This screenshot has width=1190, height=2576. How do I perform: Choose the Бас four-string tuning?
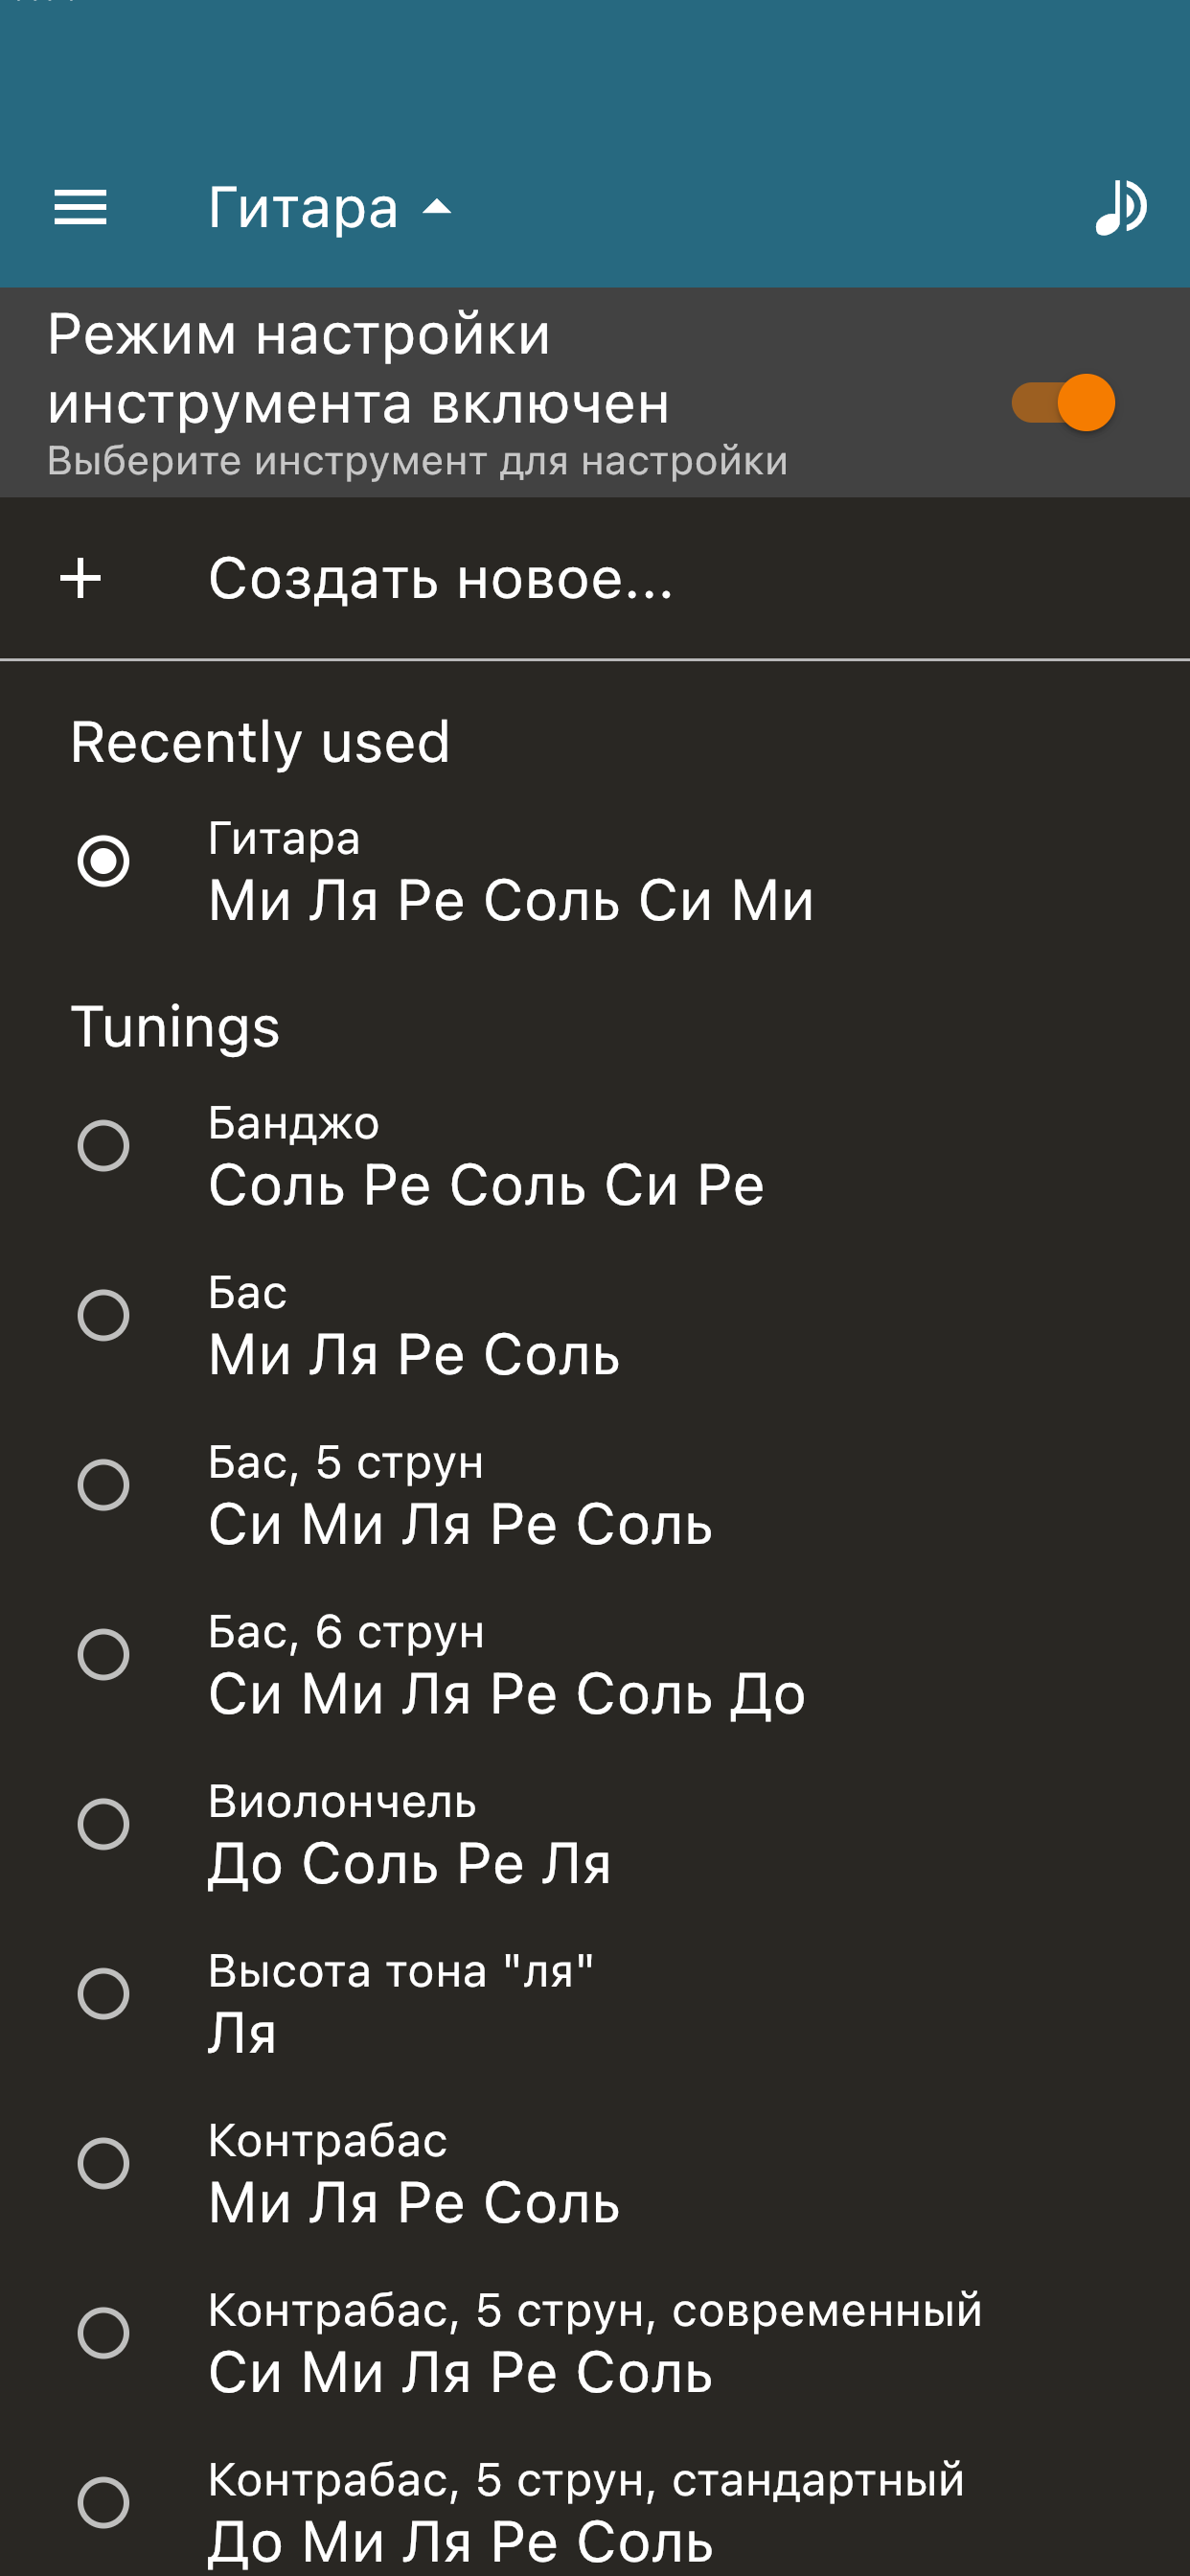point(104,1315)
